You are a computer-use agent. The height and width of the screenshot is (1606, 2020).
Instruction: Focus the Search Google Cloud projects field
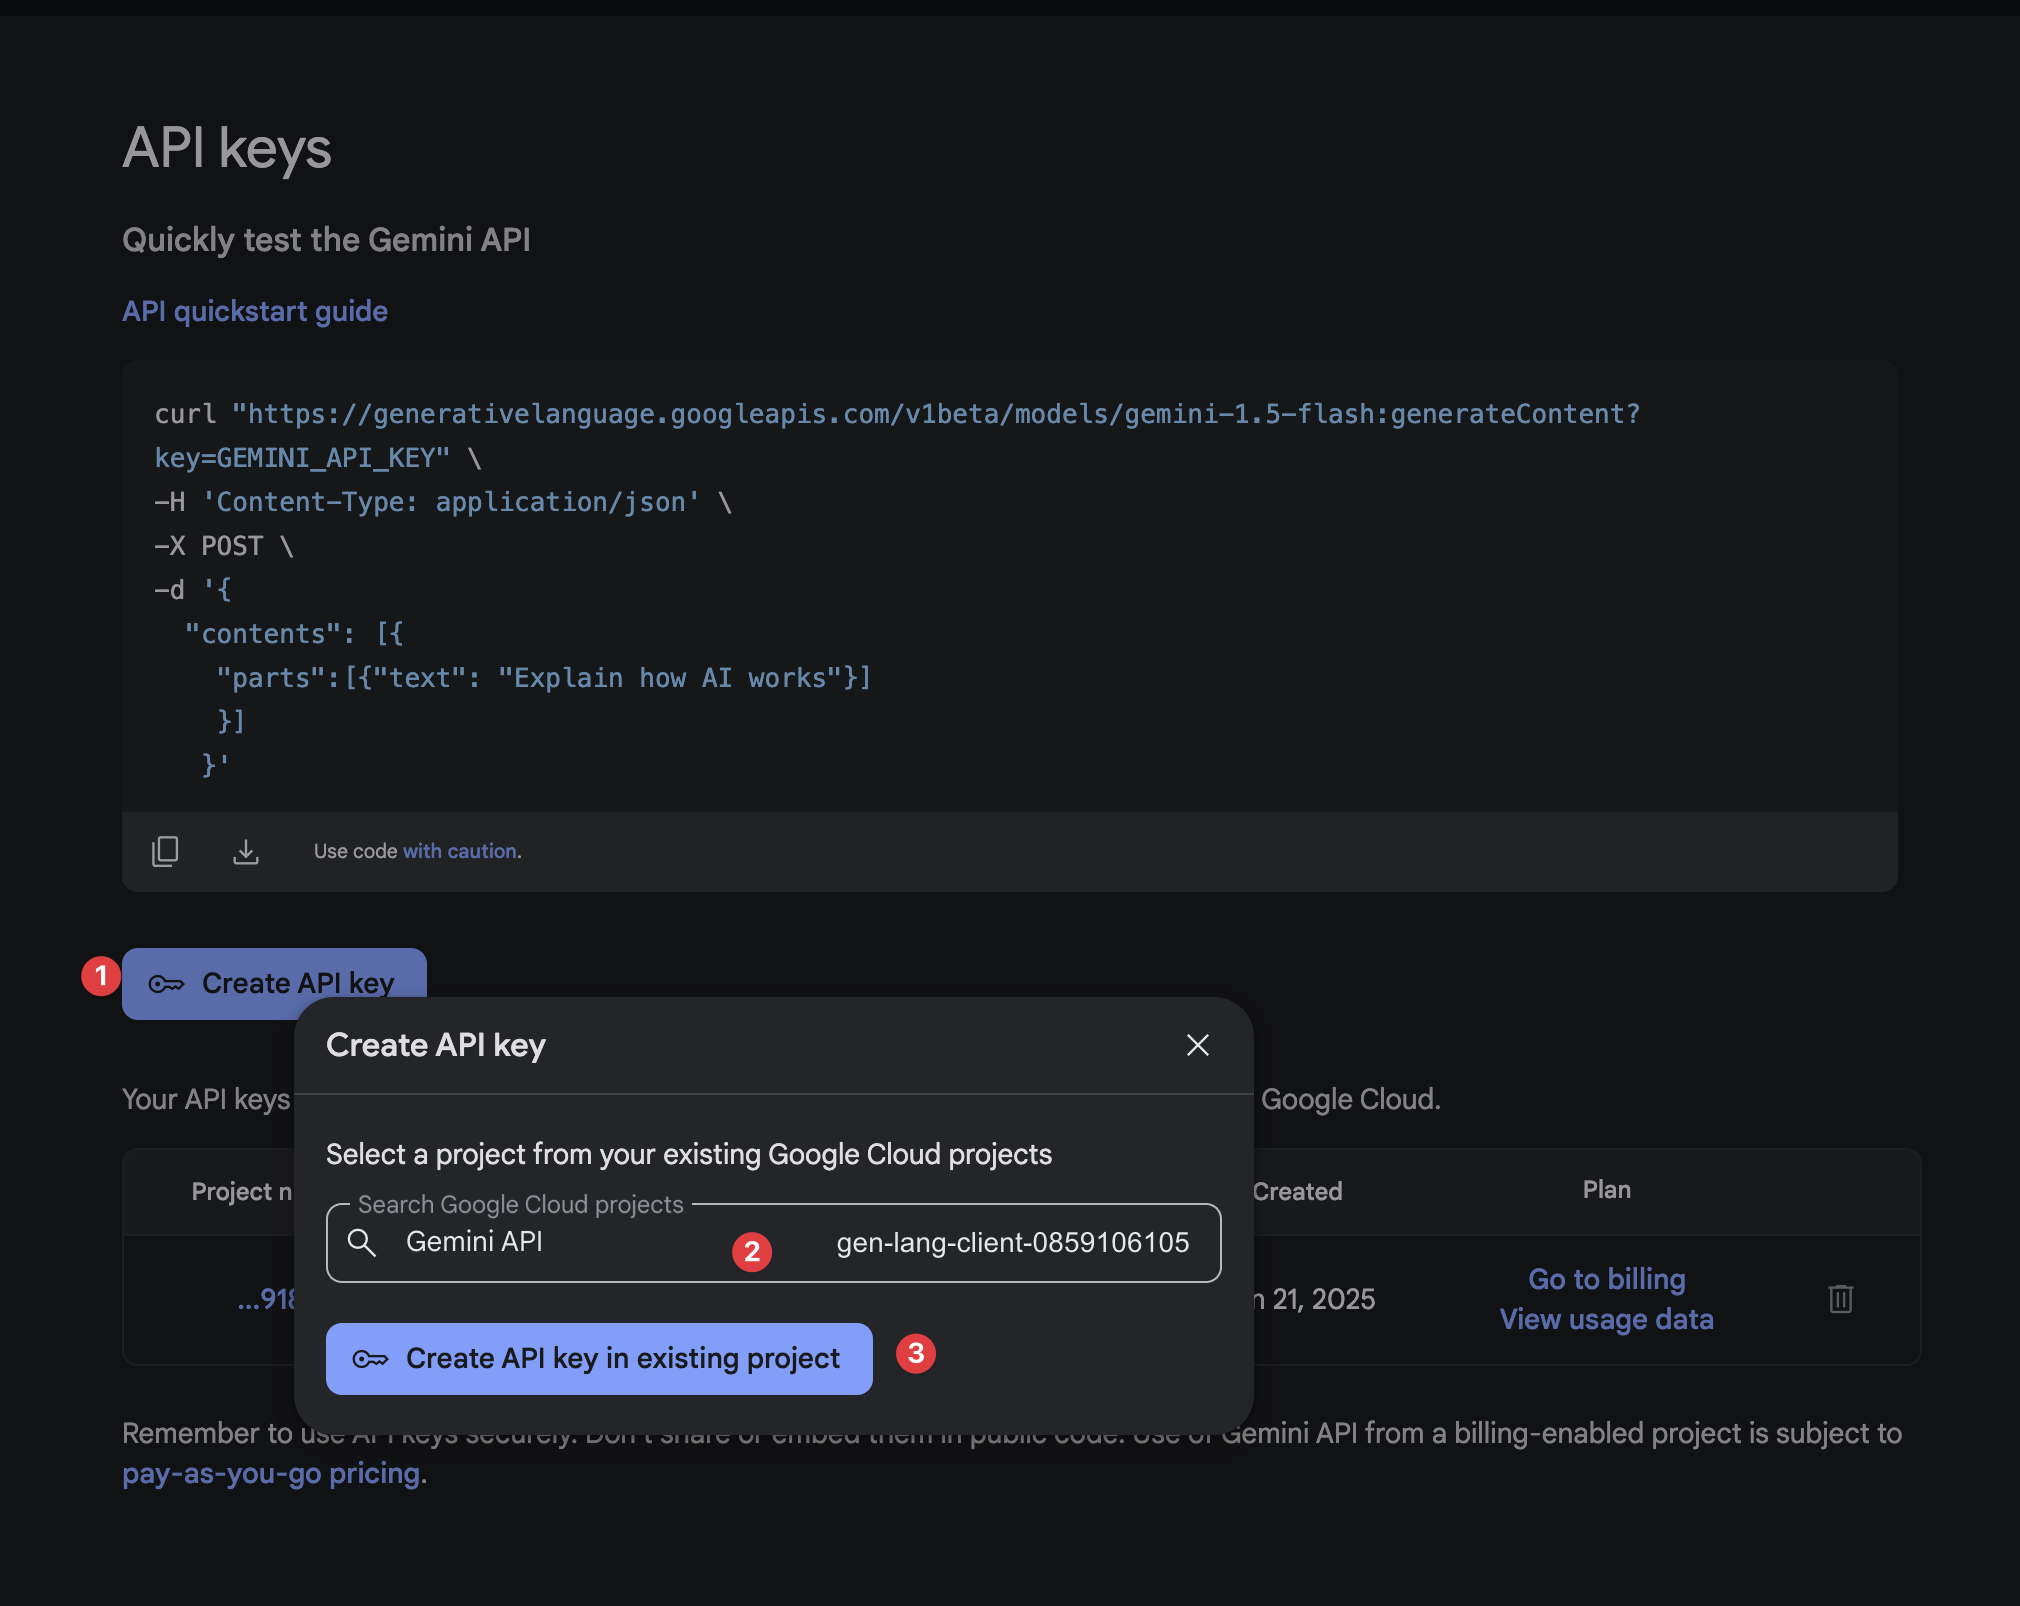773,1242
